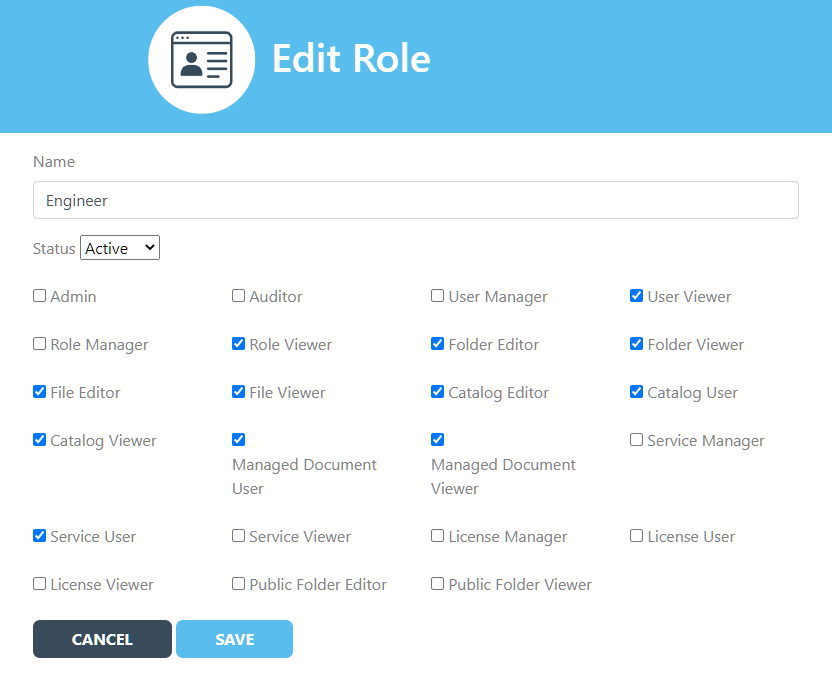The width and height of the screenshot is (832, 676).
Task: Disable the User Viewer permission
Action: pyautogui.click(x=636, y=295)
